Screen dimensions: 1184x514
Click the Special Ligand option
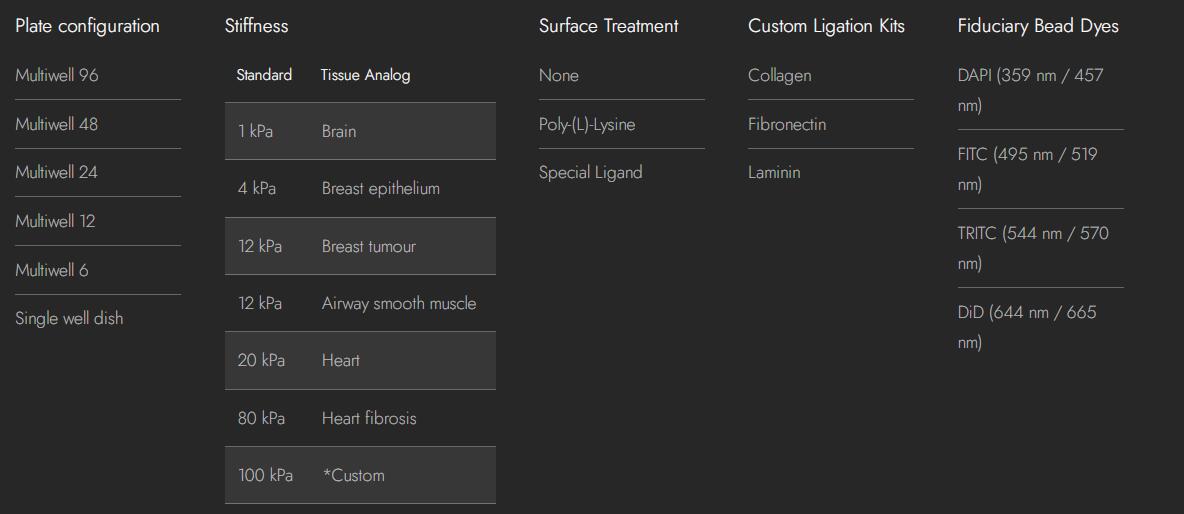pos(591,173)
